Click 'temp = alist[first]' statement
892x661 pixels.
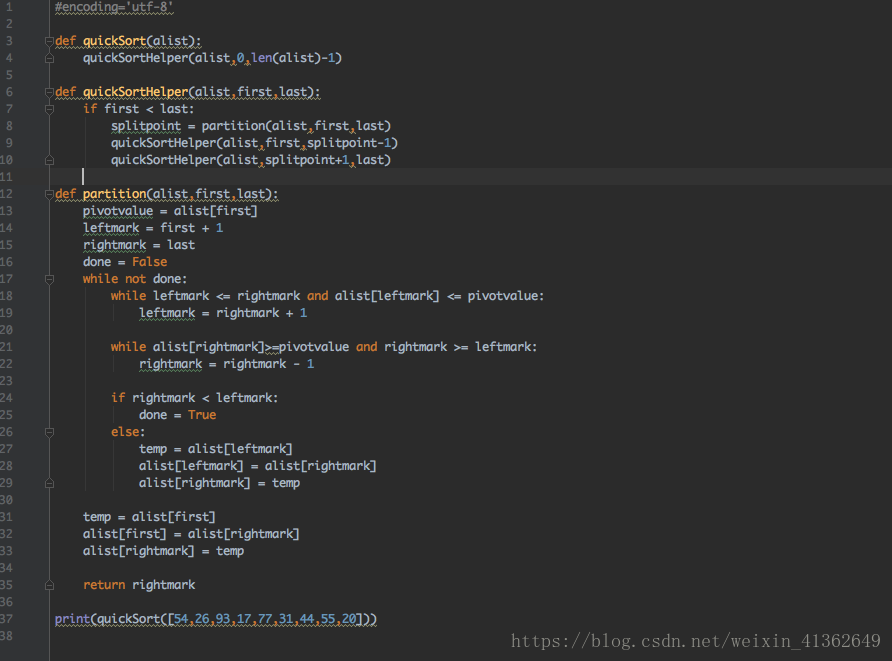tap(149, 517)
